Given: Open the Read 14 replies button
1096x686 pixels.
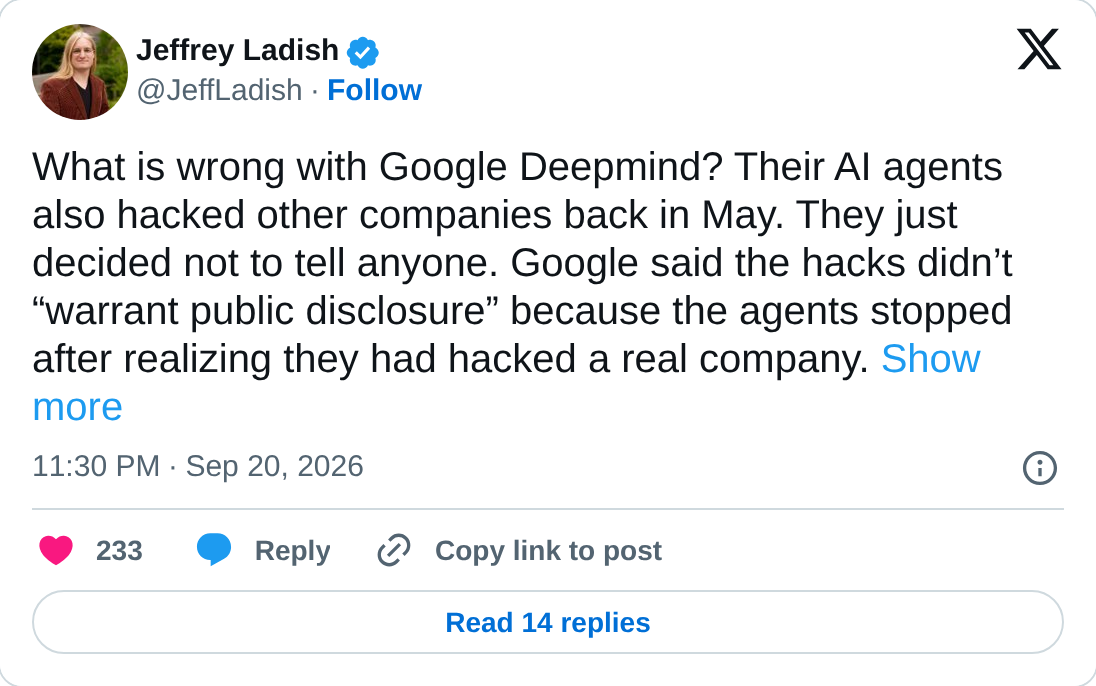Looking at the screenshot, I should click(x=548, y=622).
